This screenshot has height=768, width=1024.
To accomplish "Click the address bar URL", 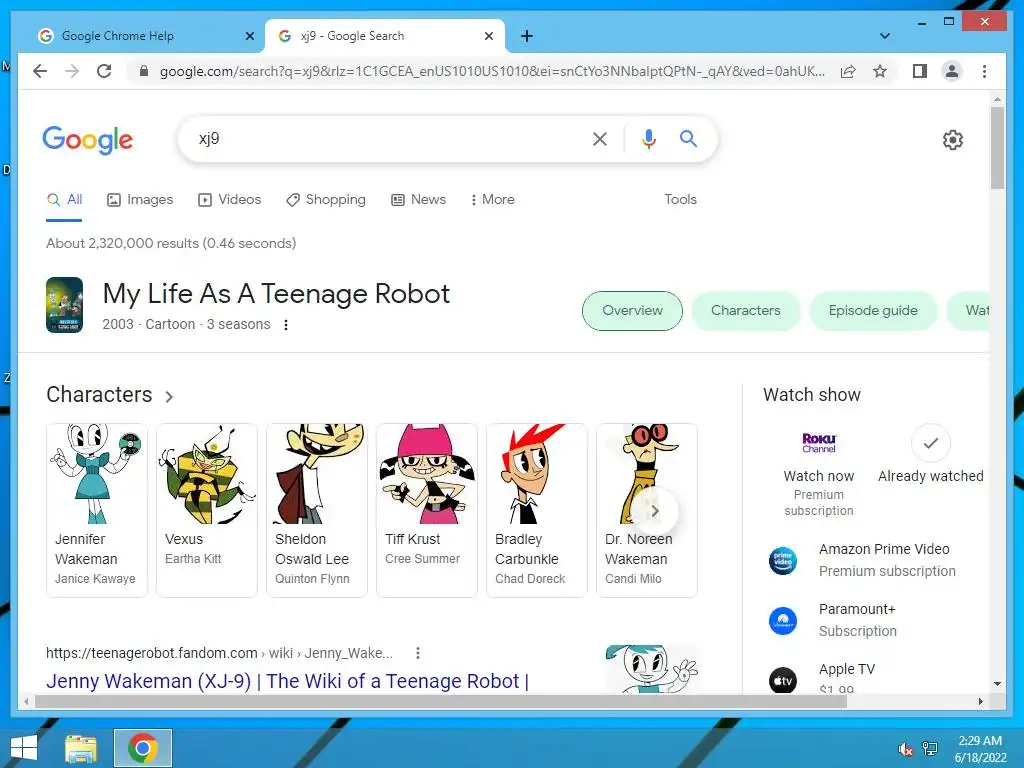I will [x=491, y=71].
